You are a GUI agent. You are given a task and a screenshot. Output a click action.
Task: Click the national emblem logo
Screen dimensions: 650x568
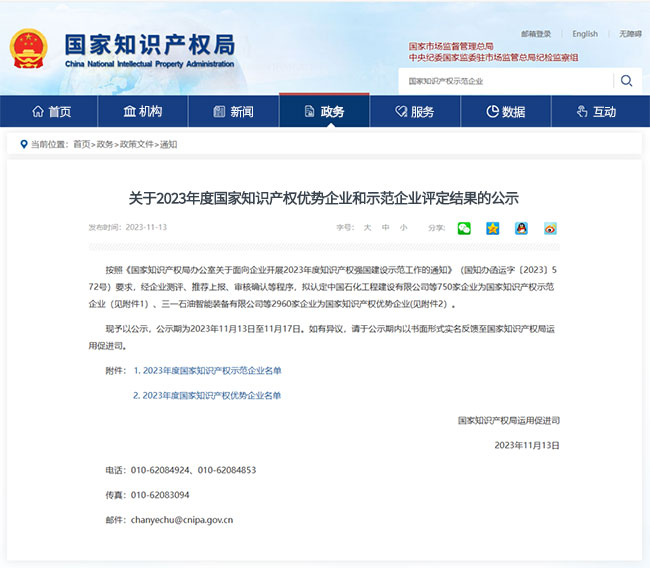29,49
